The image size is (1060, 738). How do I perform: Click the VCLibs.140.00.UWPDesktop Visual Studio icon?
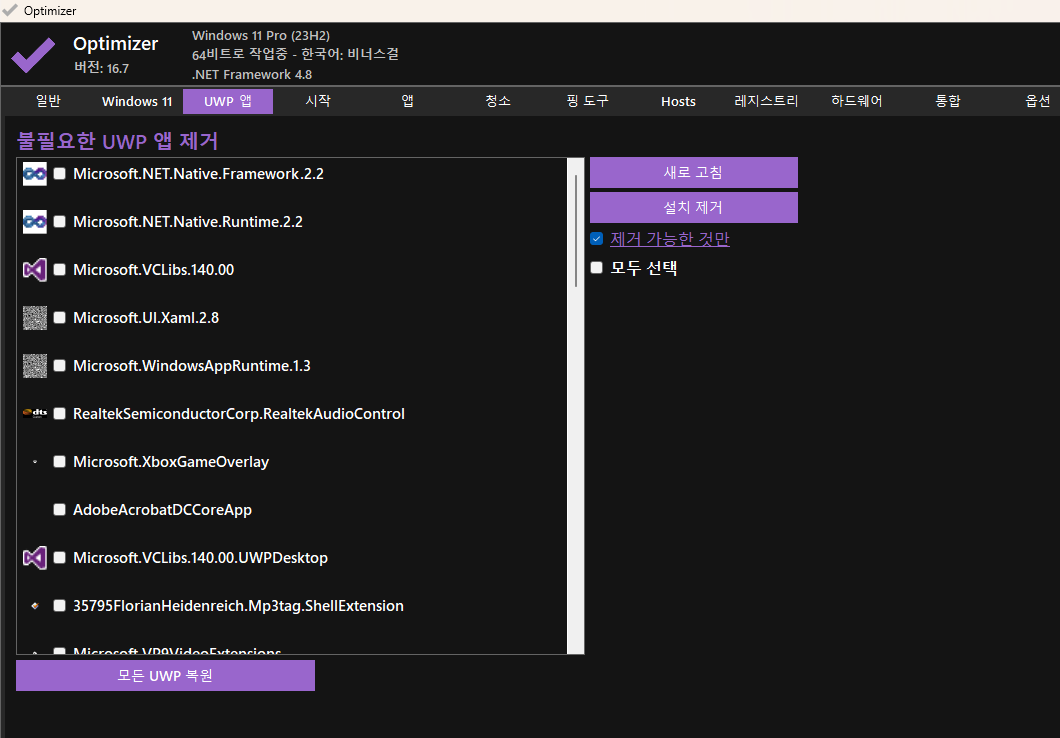pyautogui.click(x=35, y=558)
